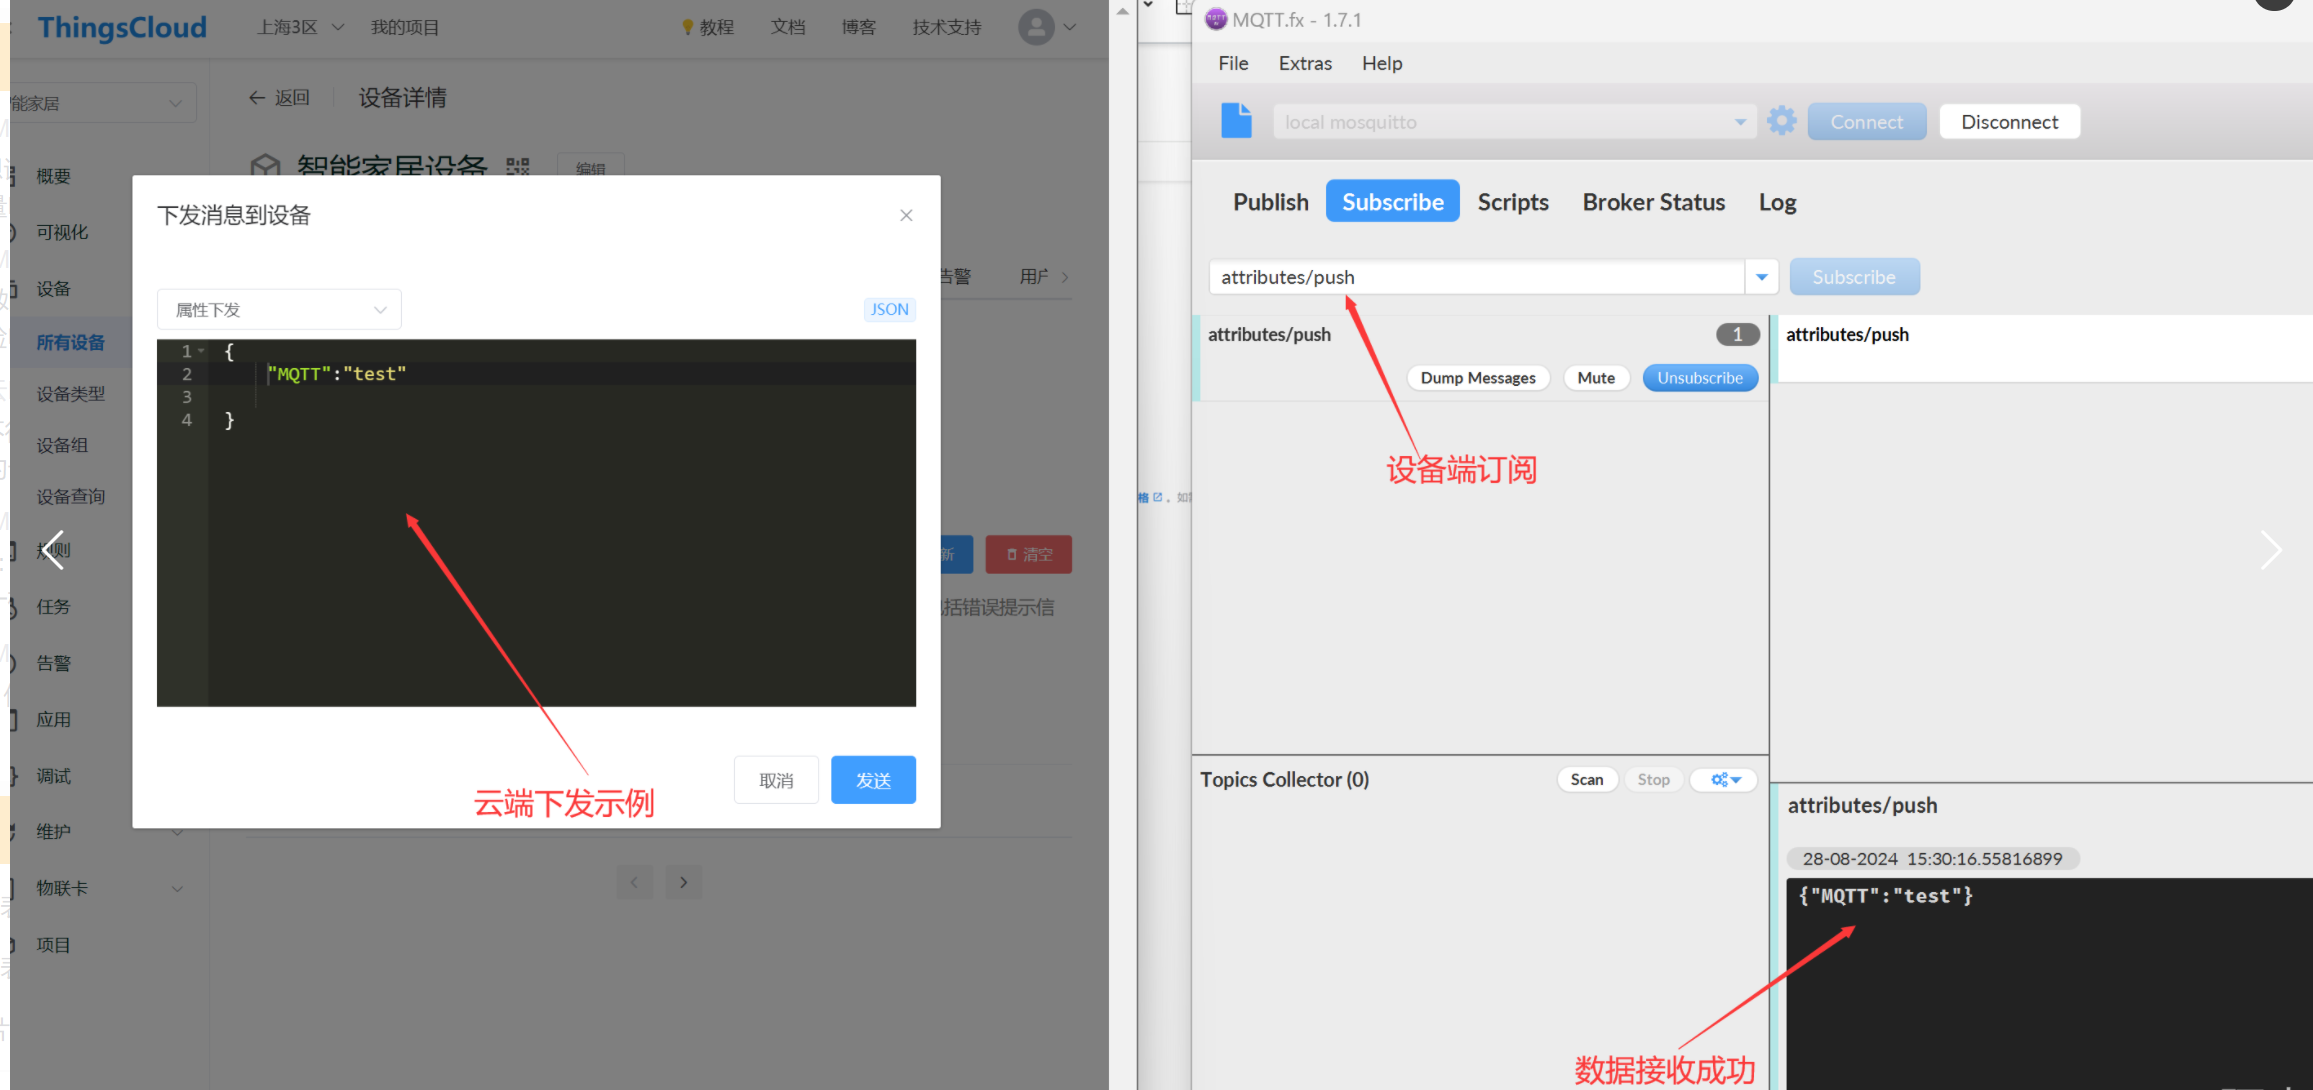Viewport: 2313px width, 1090px height.
Task: Click Dump Messages for attributes/push
Action: [x=1478, y=378]
